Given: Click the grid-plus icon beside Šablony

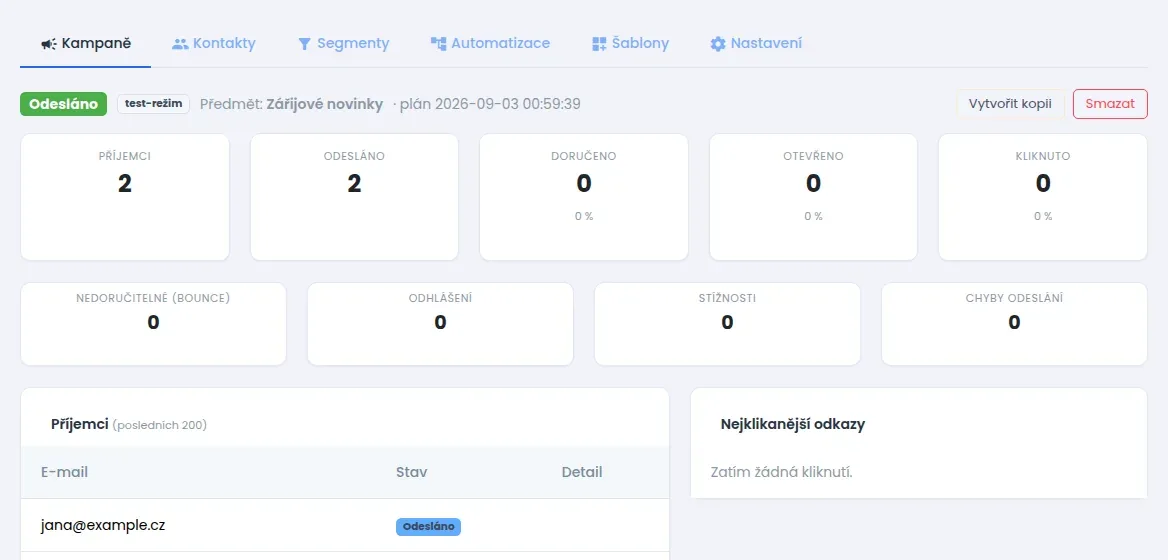Looking at the screenshot, I should point(600,44).
